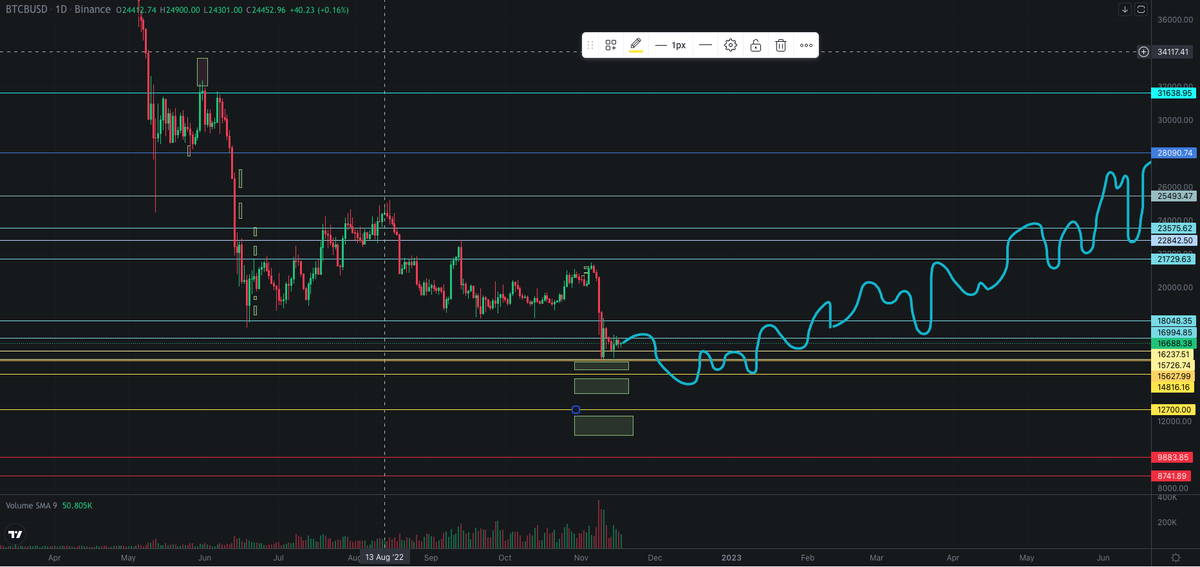The image size is (1200, 567).
Task: Open chart settings gear at bottom right
Action: [x=1175, y=556]
